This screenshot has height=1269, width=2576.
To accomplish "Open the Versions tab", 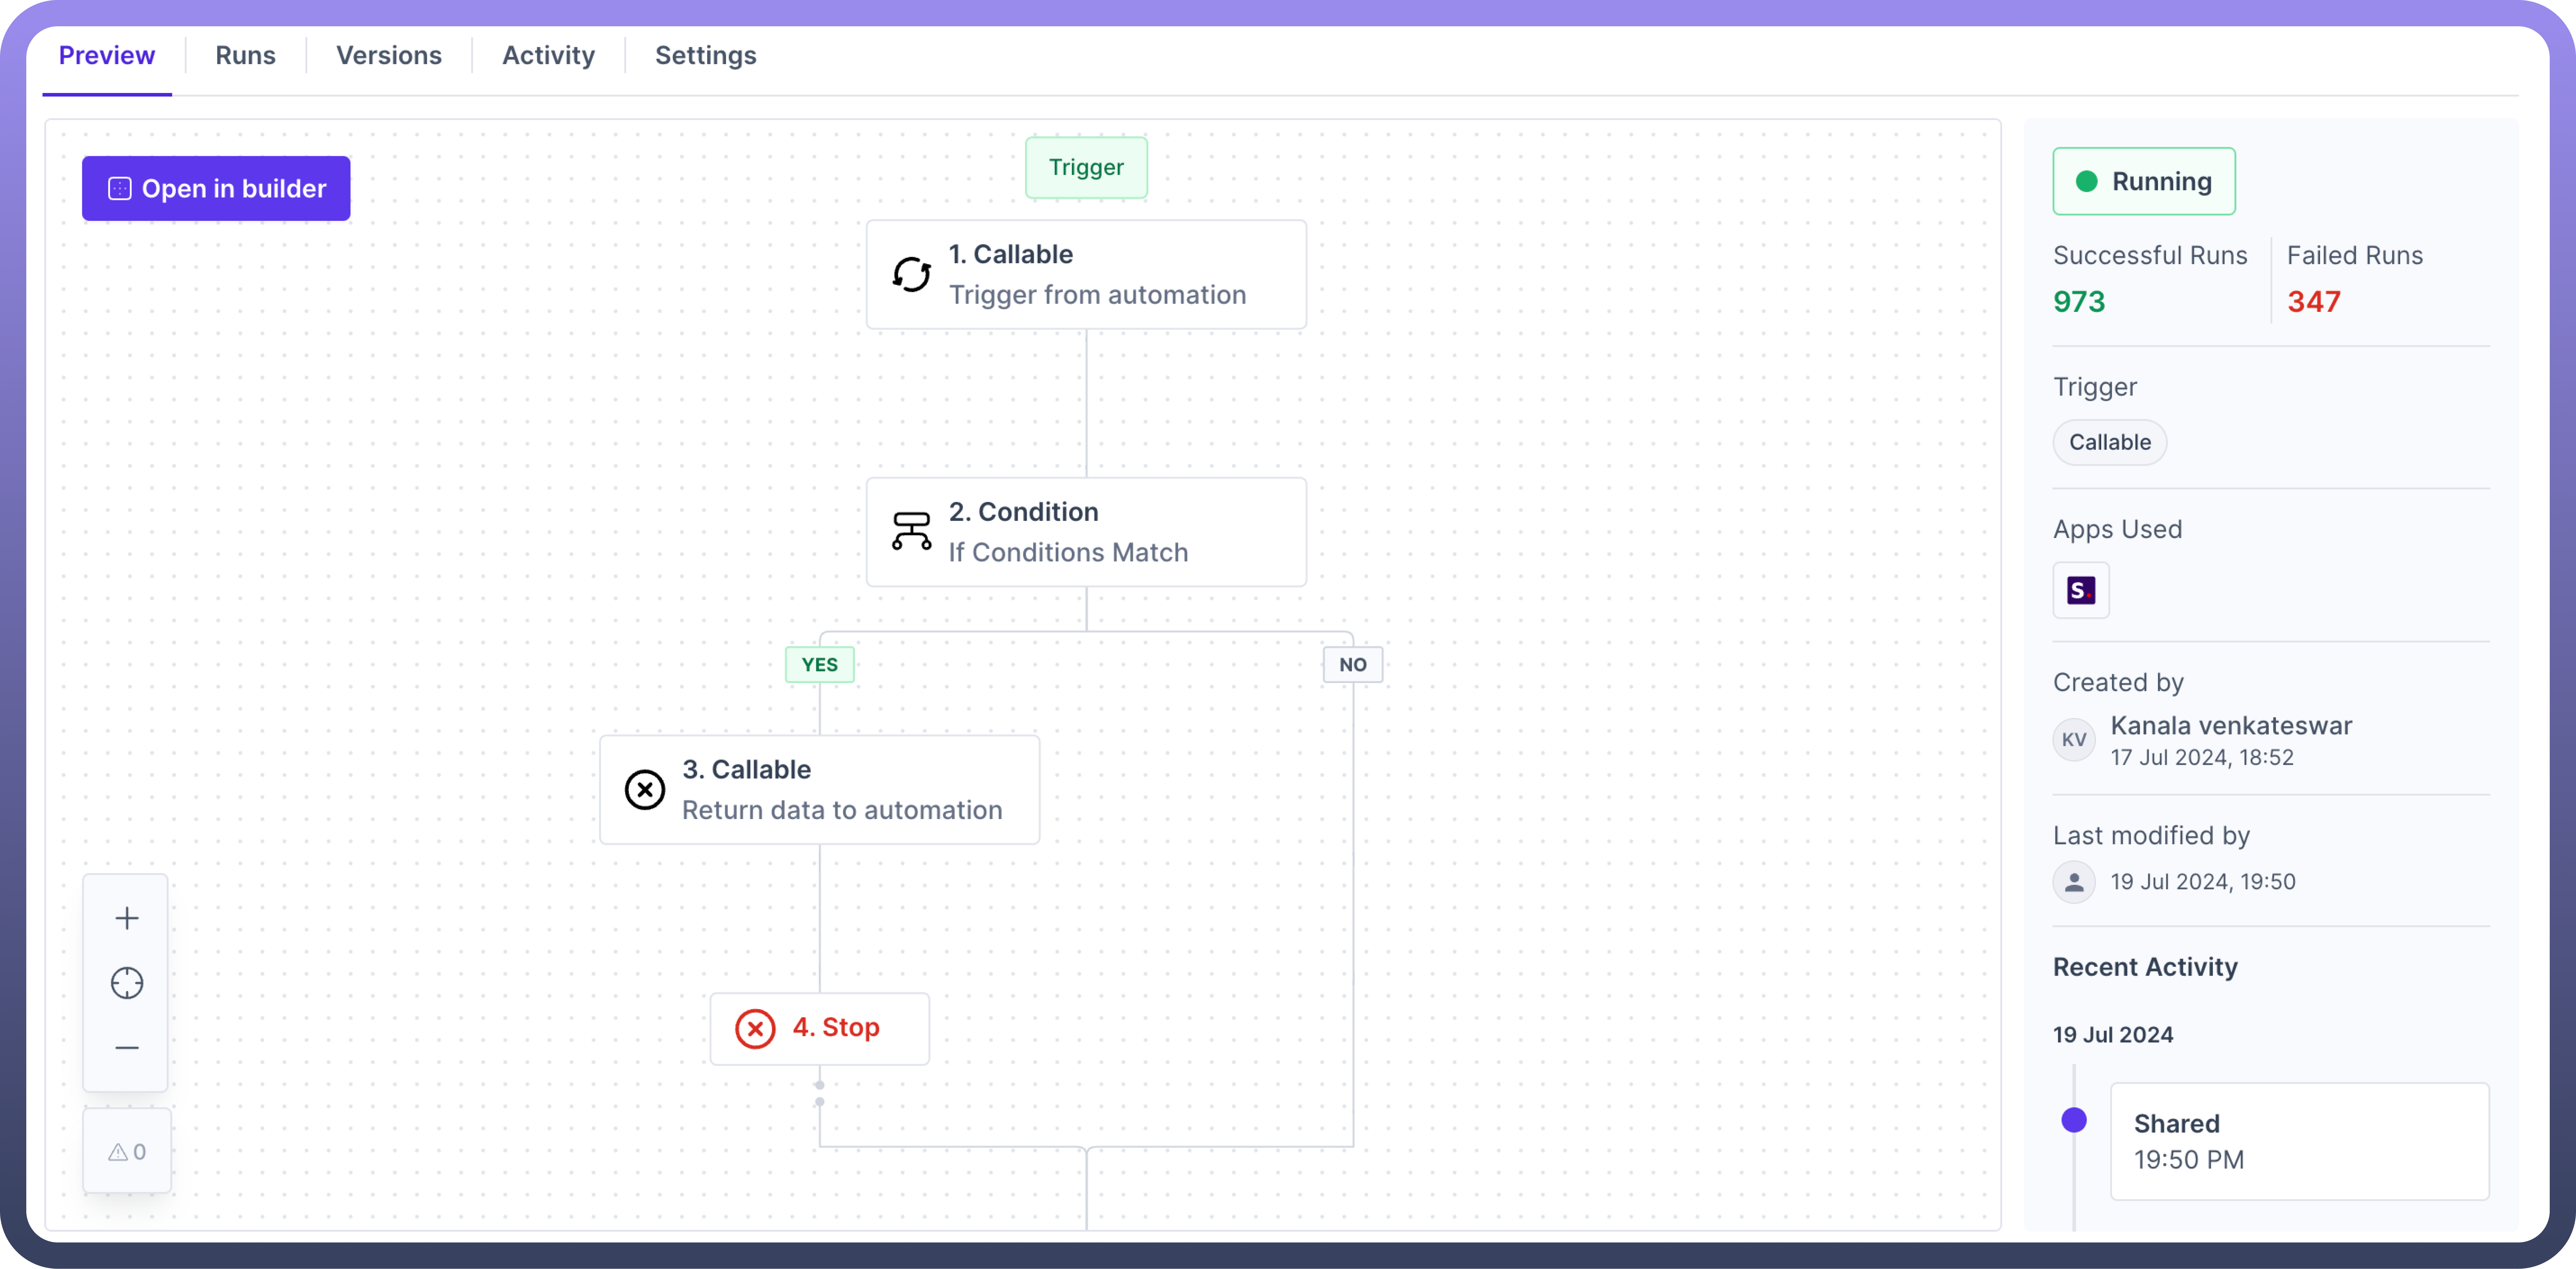I will [388, 55].
